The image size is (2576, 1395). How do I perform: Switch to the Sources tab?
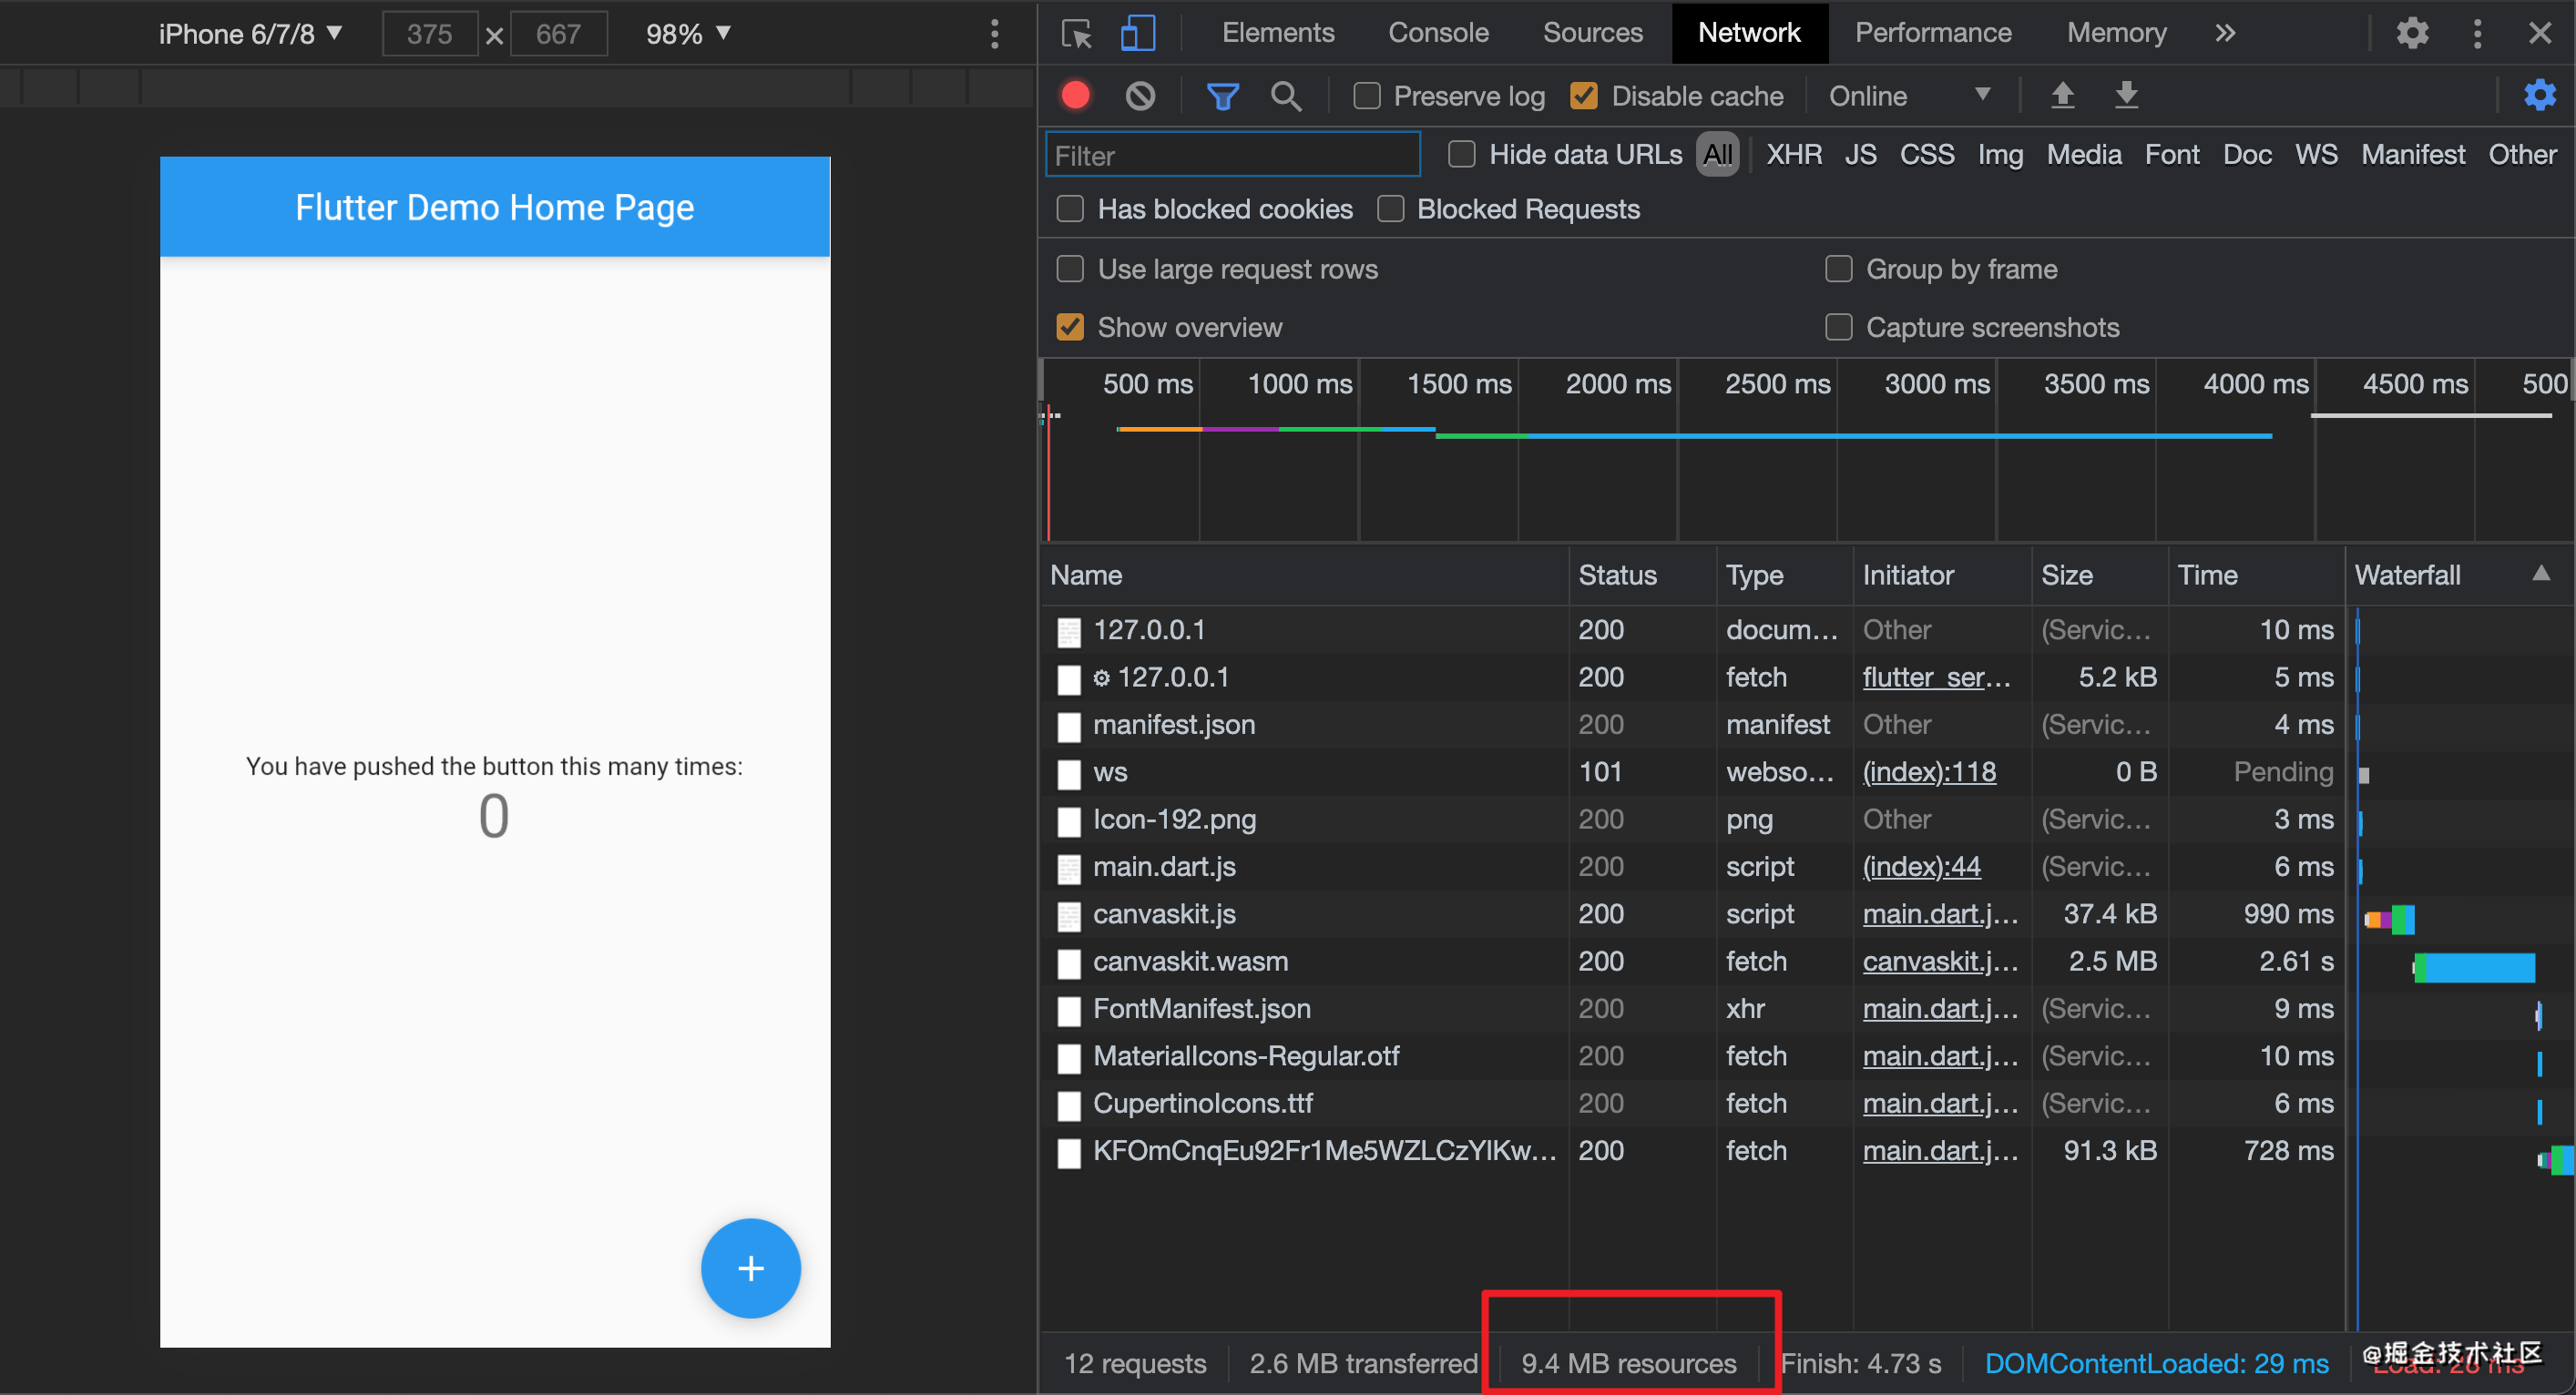1592,33
